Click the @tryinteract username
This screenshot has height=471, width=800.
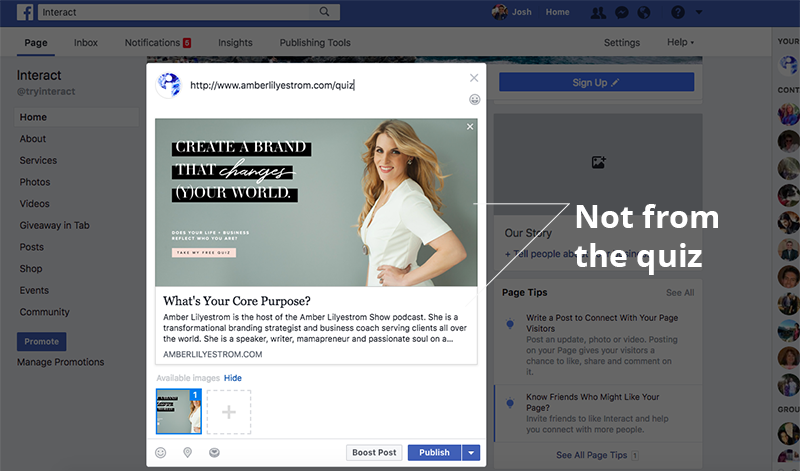pos(46,91)
